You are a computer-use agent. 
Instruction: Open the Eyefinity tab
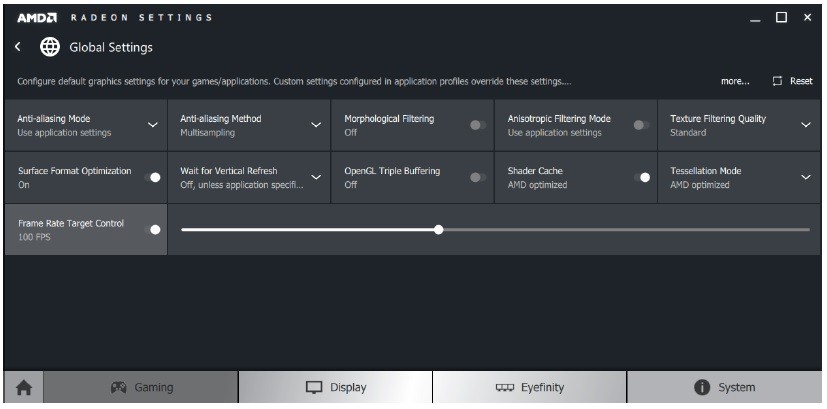pyautogui.click(x=530, y=387)
